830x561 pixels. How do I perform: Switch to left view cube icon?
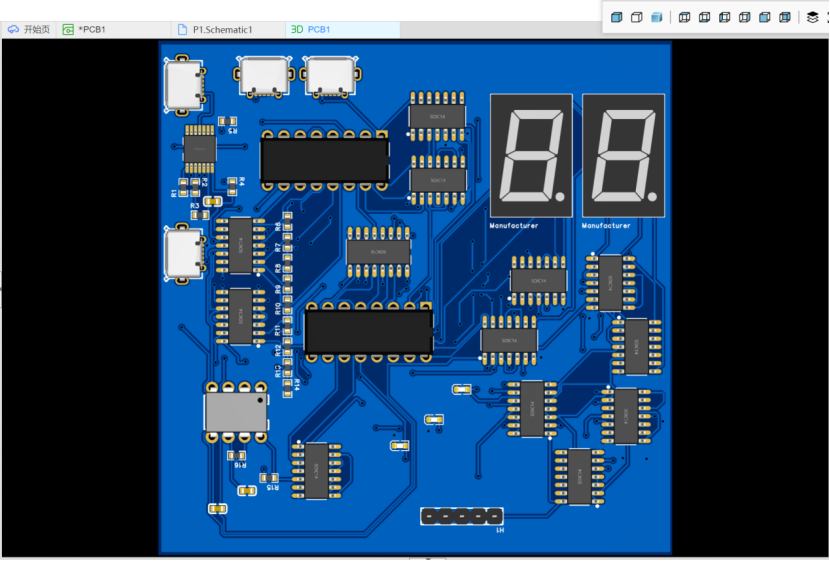point(725,17)
